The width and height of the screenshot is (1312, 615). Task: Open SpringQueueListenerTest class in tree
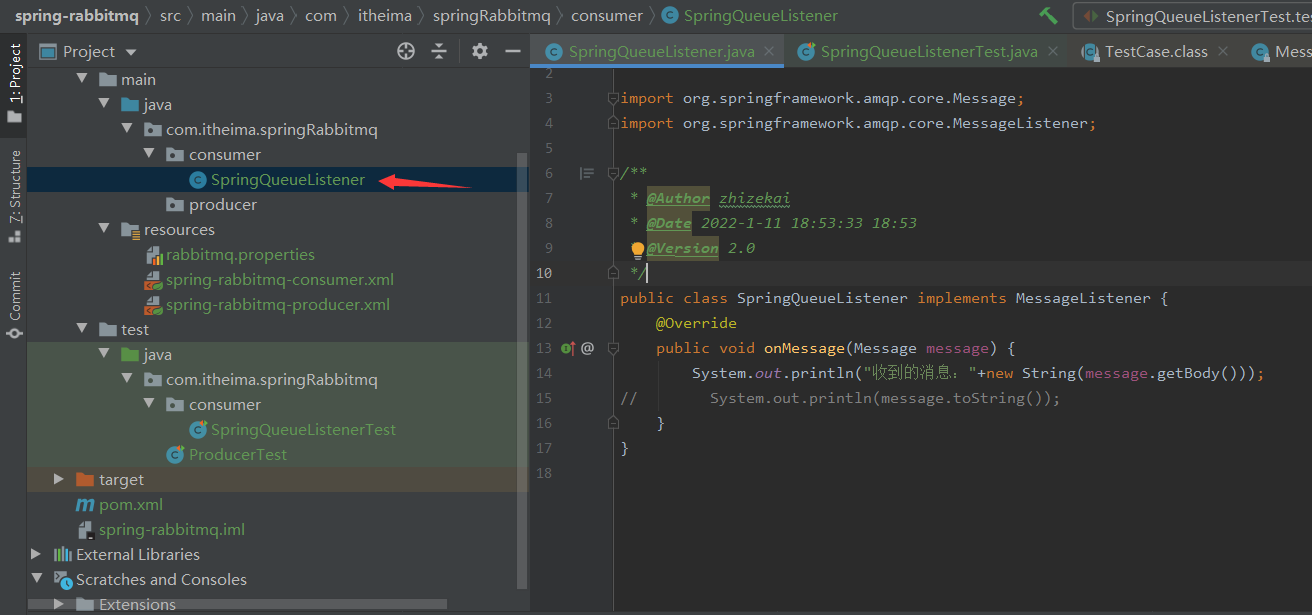[x=303, y=429]
